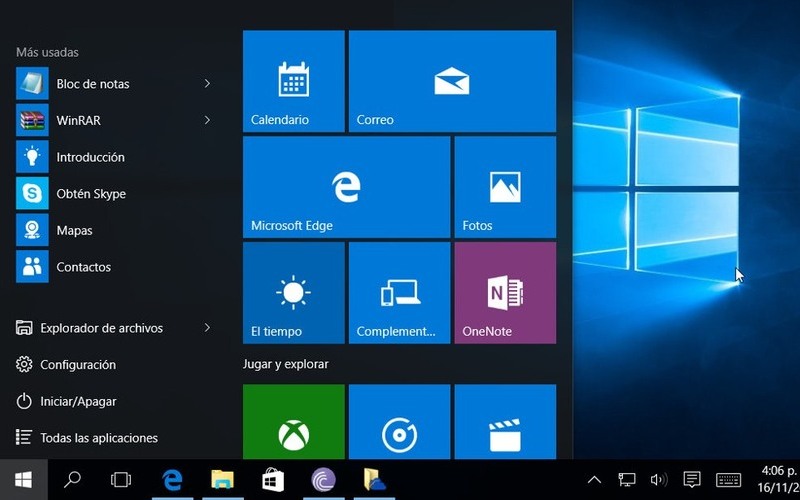Launch Edge from the taskbar
The width and height of the screenshot is (800, 500).
[x=172, y=480]
